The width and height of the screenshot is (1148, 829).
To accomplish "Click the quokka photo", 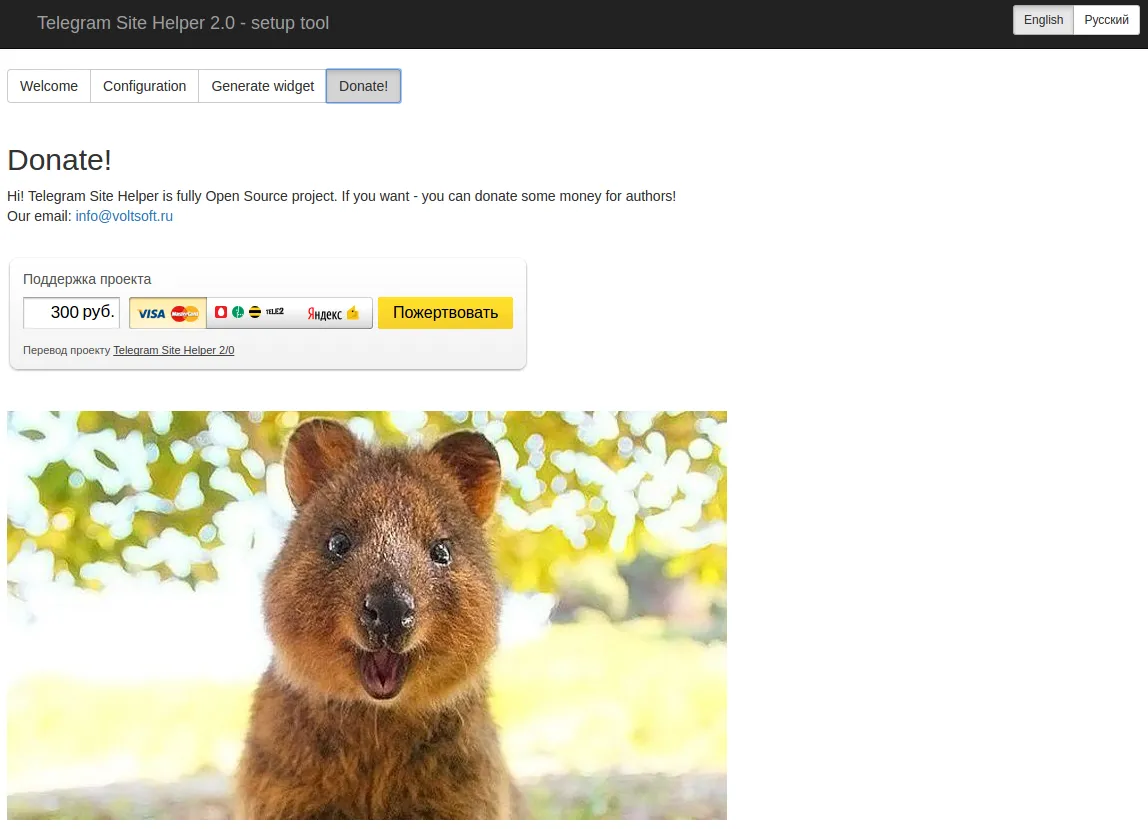I will [x=367, y=615].
